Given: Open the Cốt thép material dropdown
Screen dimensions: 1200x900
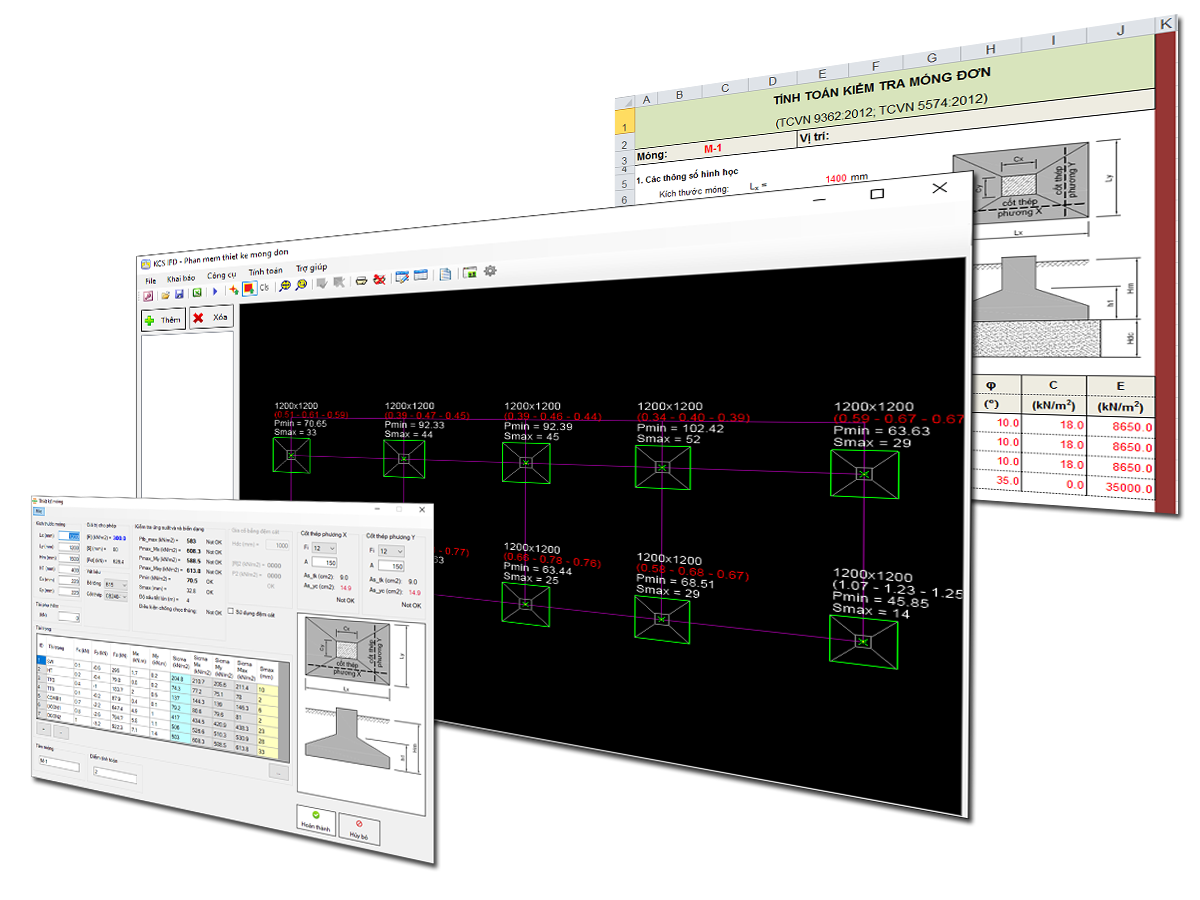Looking at the screenshot, I should [x=116, y=597].
